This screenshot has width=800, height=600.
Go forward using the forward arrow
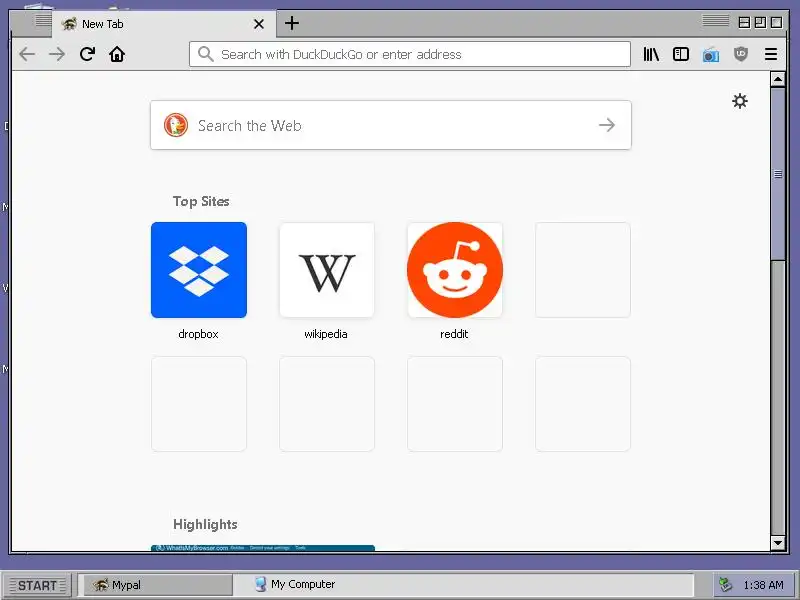(57, 54)
